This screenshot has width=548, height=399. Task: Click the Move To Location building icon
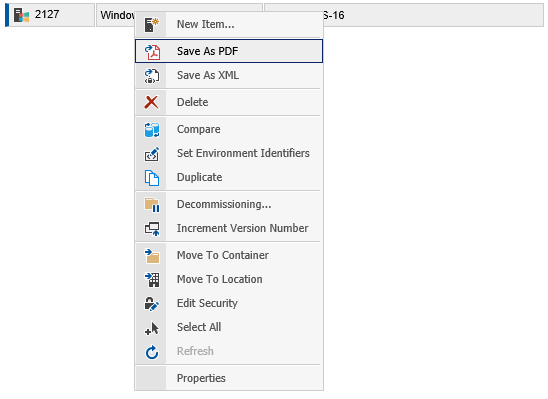[x=152, y=280]
